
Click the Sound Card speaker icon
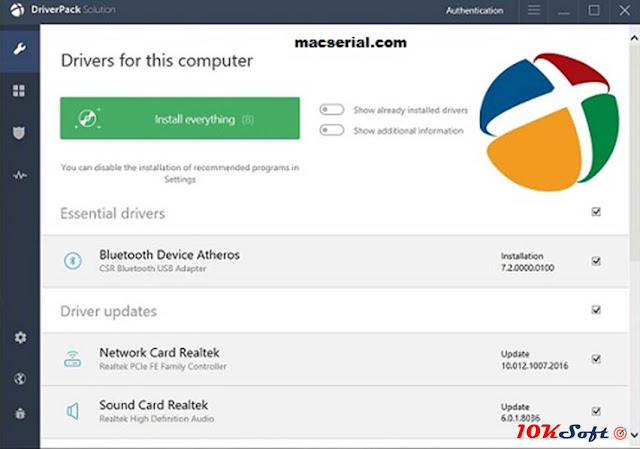72,410
